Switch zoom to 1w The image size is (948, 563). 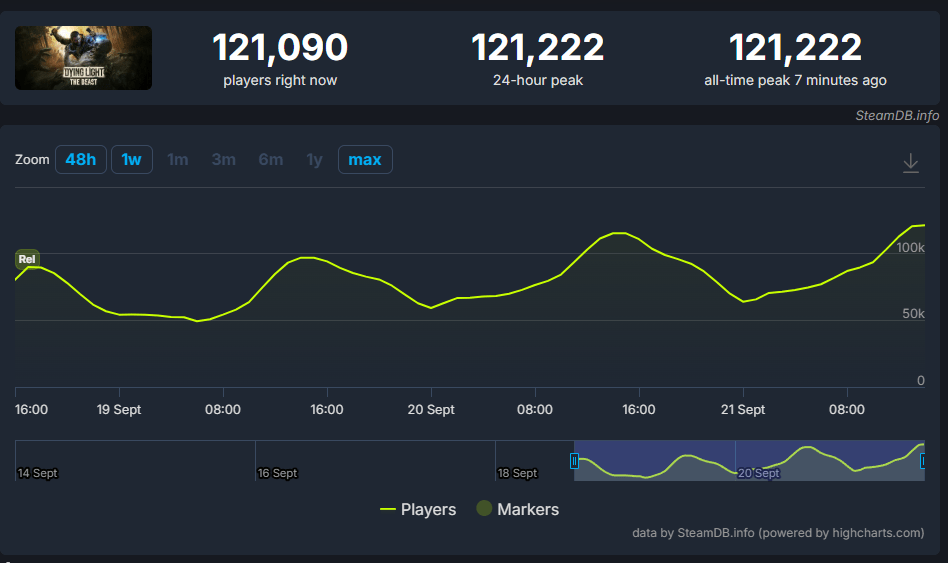132,159
